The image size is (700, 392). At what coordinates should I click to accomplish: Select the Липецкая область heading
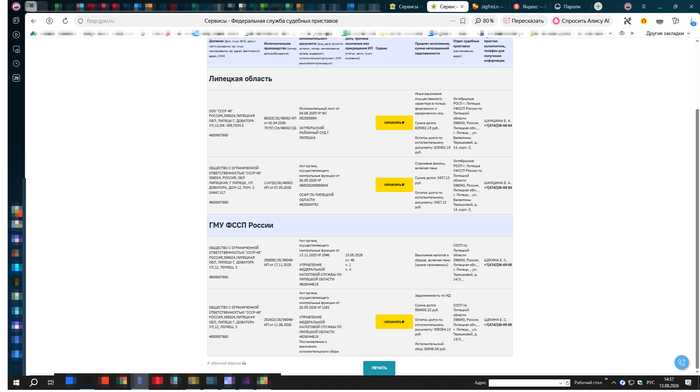tap(240, 79)
